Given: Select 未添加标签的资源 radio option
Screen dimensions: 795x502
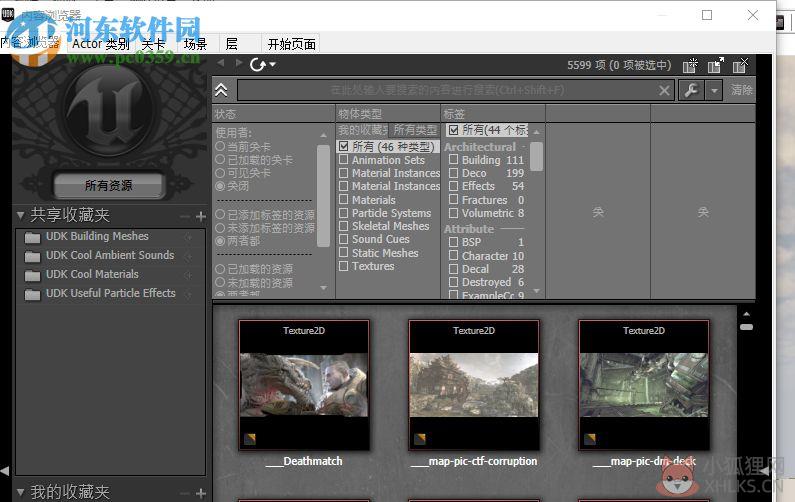Looking at the screenshot, I should pyautogui.click(x=220, y=228).
